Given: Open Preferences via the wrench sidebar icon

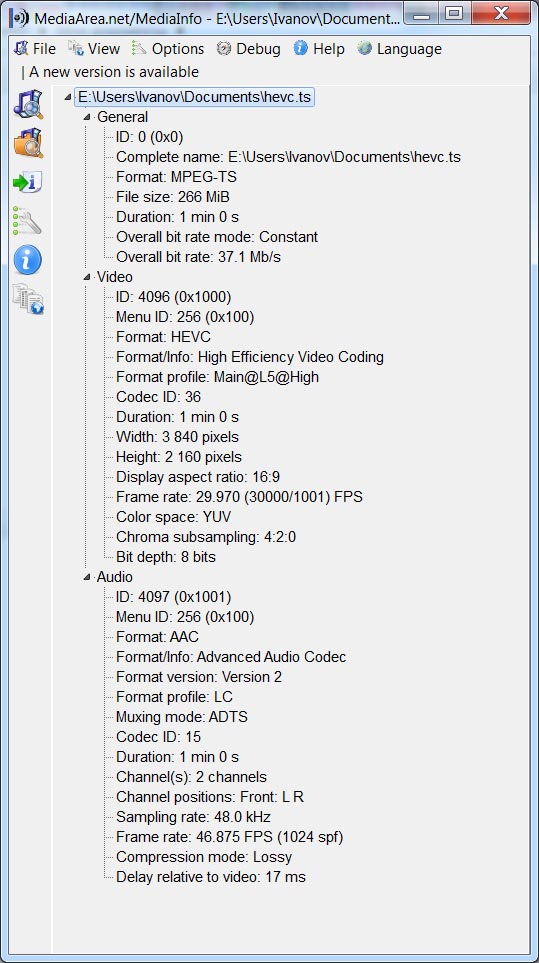Looking at the screenshot, I should 28,220.
